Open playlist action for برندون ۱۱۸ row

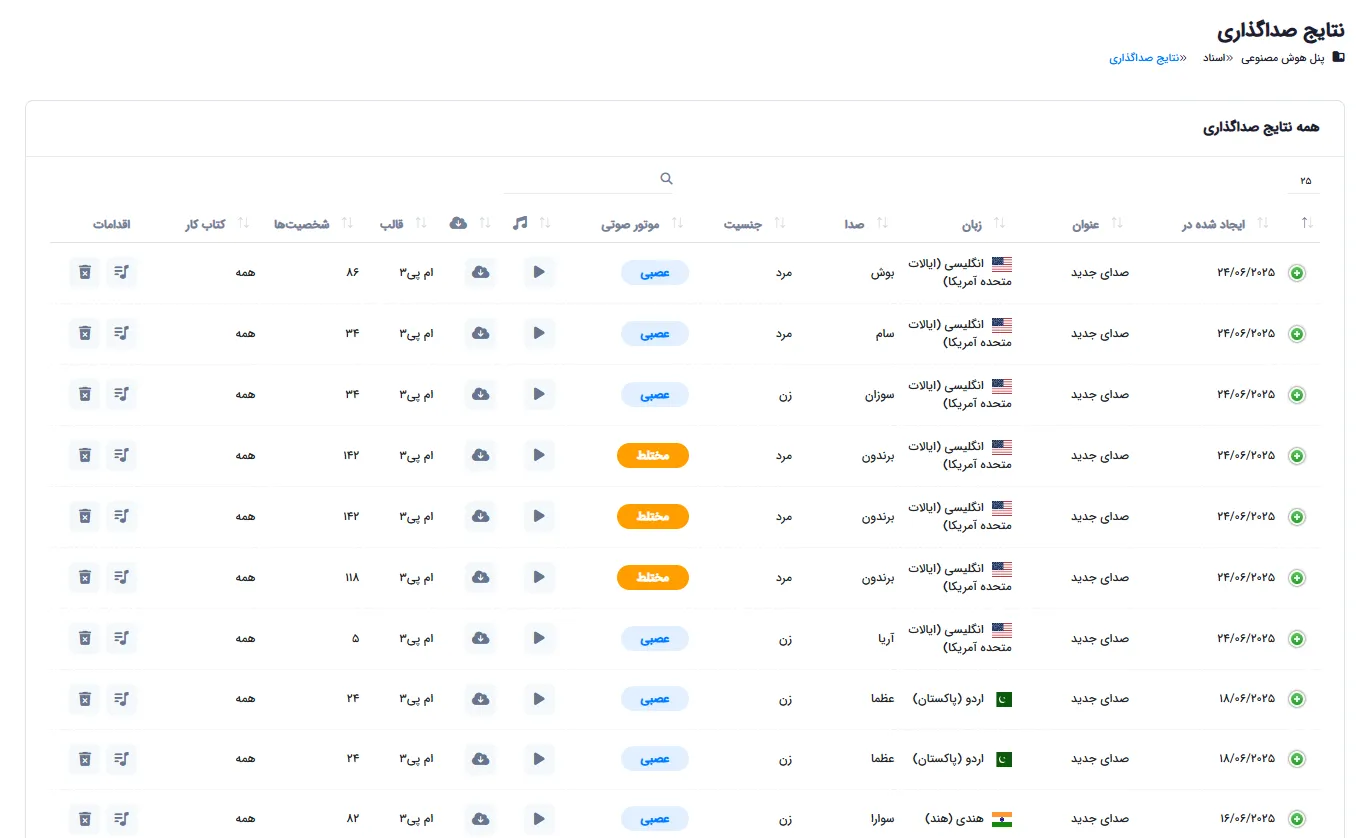[x=121, y=577]
